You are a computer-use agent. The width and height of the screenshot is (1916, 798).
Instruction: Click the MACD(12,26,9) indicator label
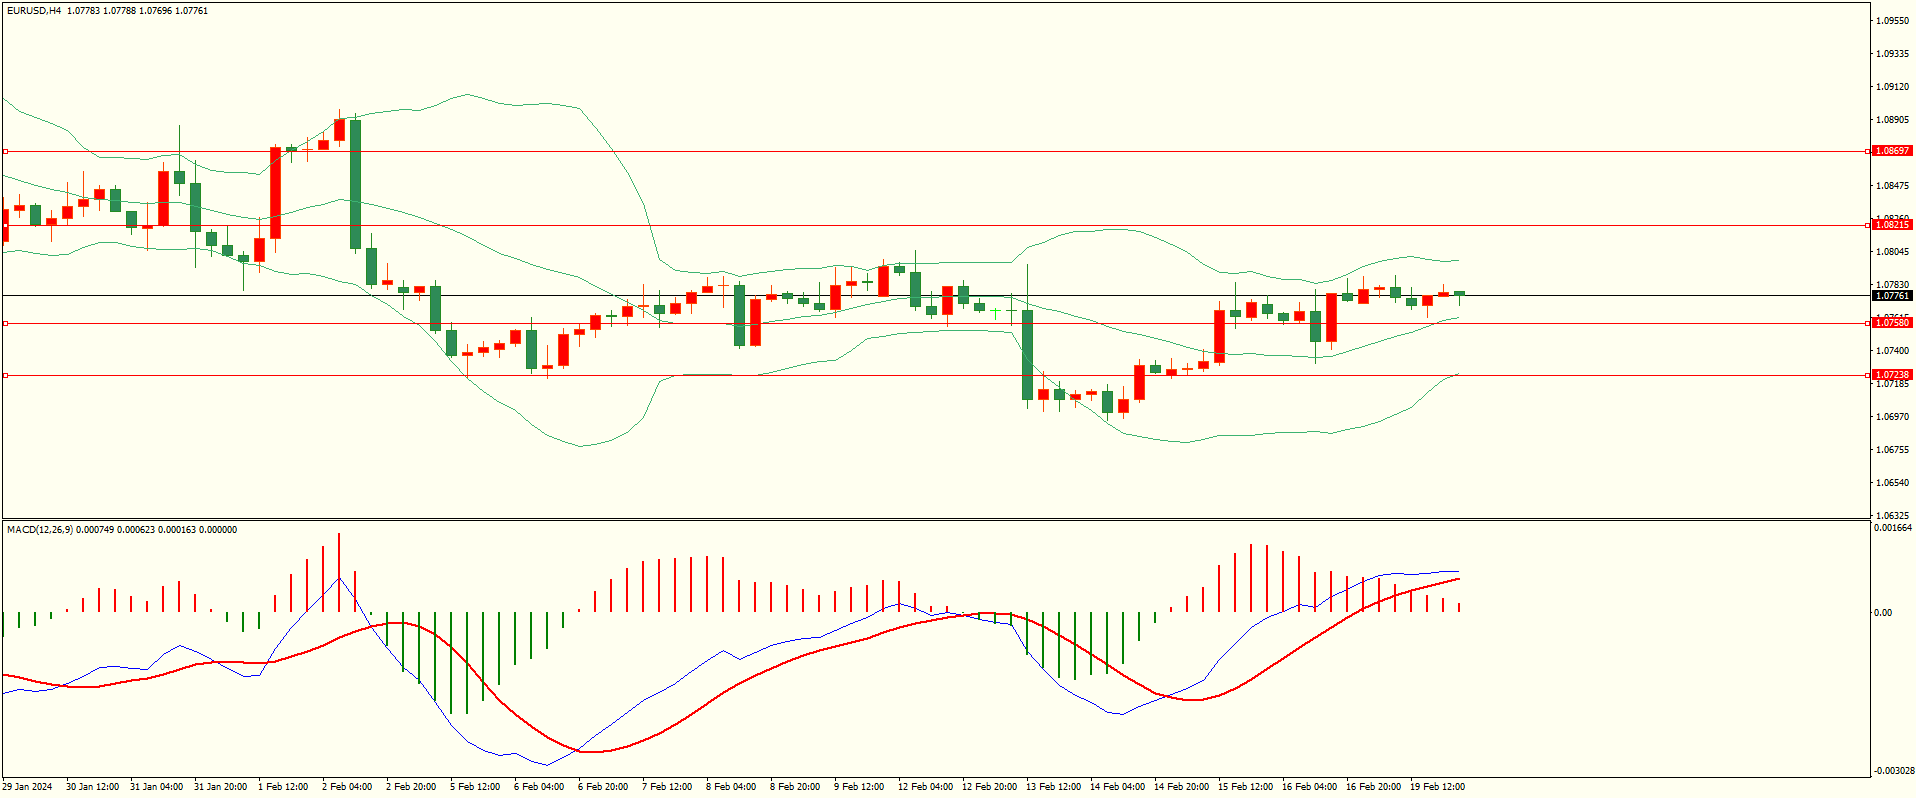tap(40, 530)
